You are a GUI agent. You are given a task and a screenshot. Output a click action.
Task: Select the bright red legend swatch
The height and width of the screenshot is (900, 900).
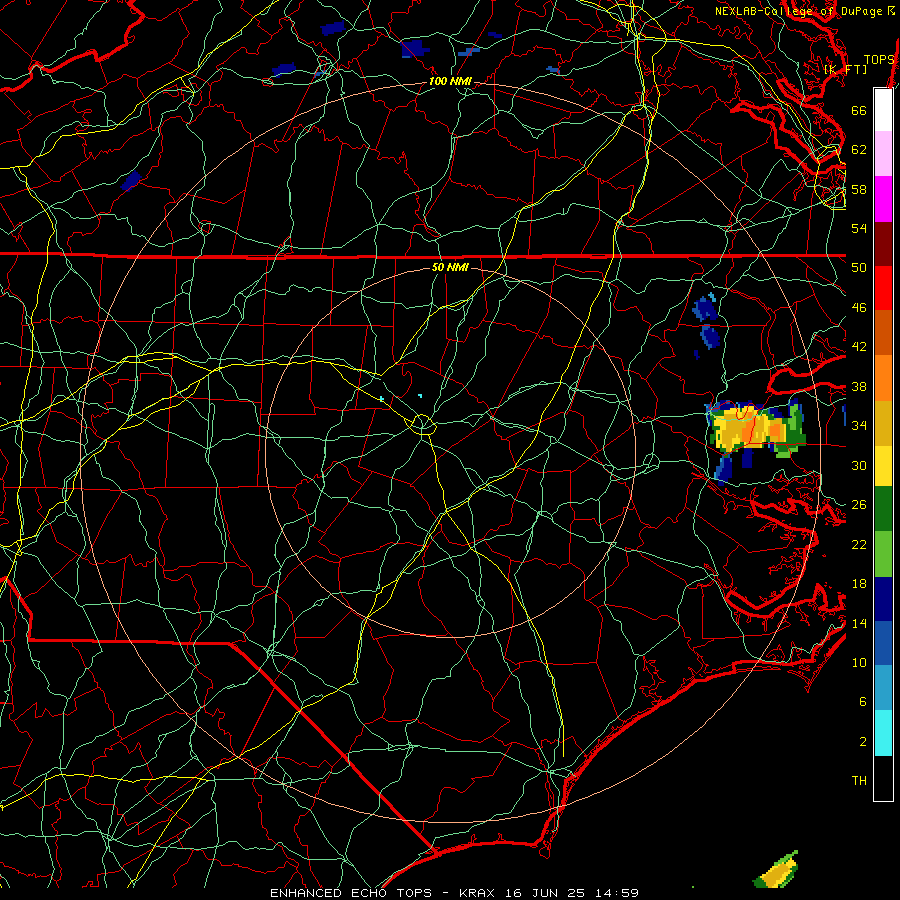(883, 288)
